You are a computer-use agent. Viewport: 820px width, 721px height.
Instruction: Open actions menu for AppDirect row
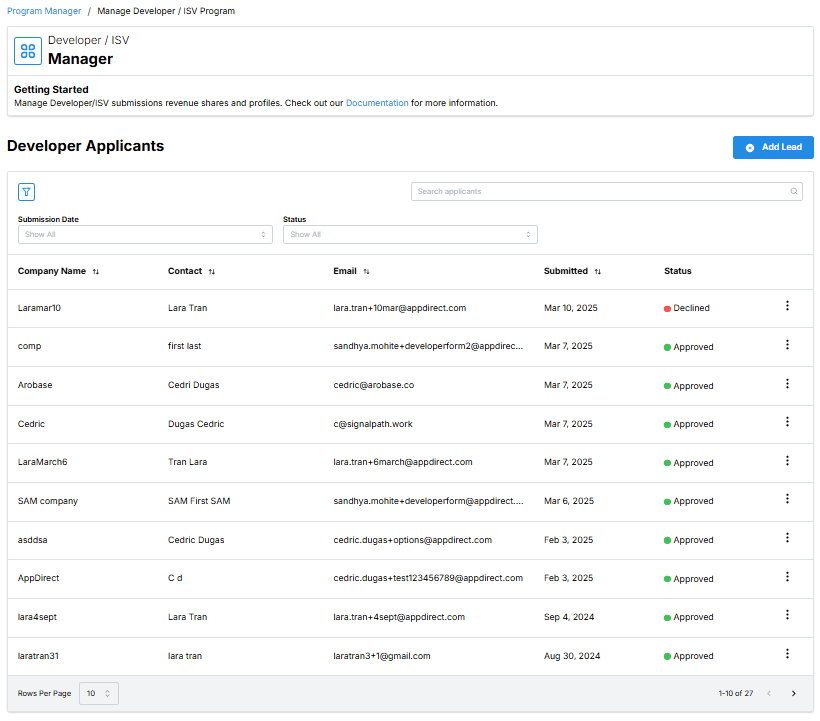(787, 577)
